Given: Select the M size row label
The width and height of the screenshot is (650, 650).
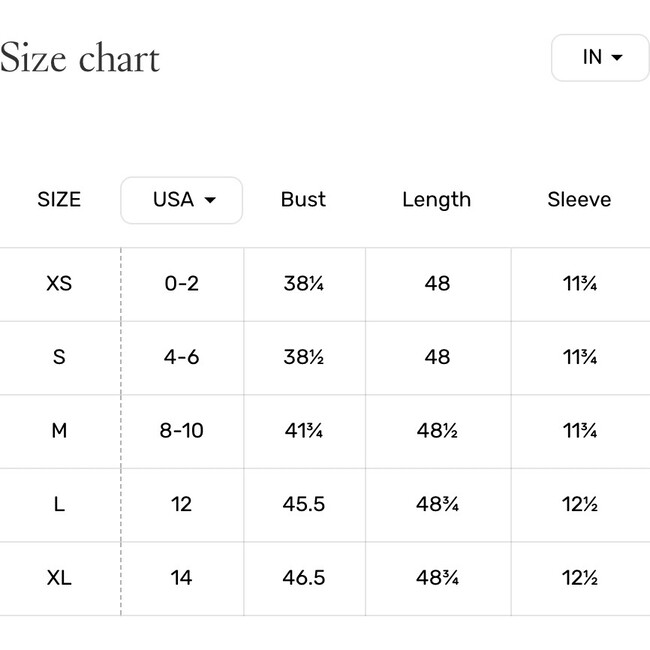Looking at the screenshot, I should coord(59,431).
